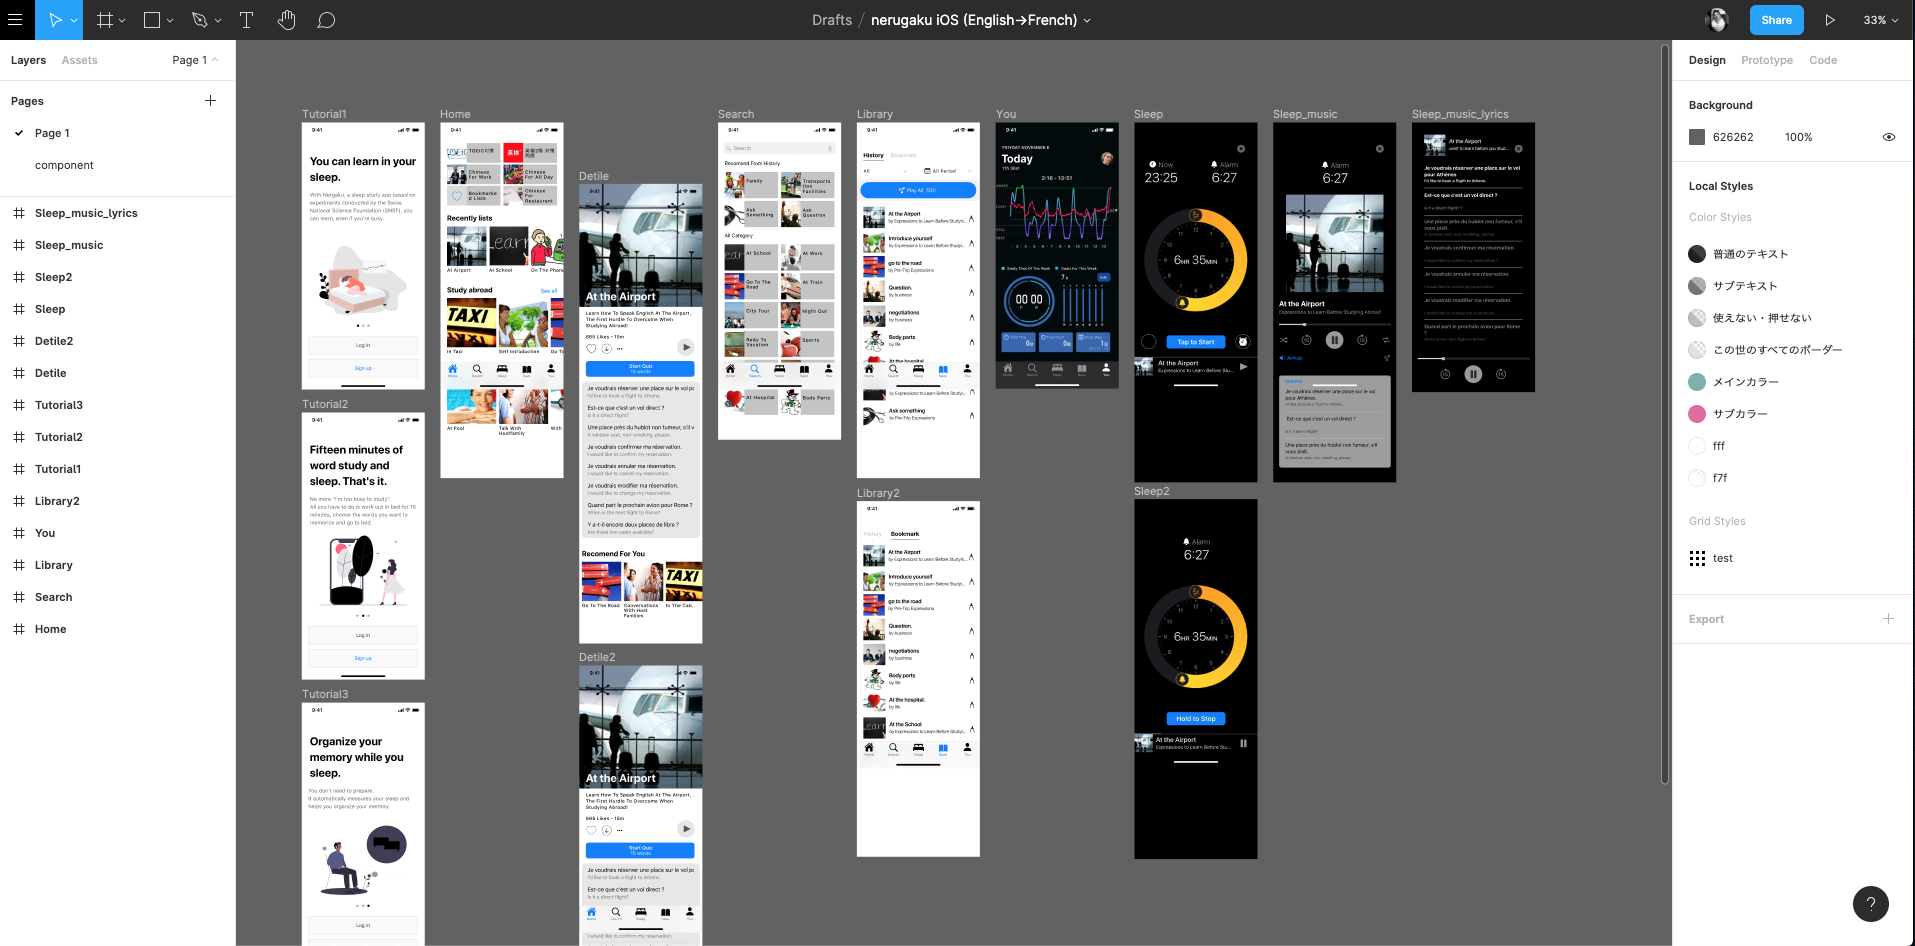This screenshot has width=1915, height=946.
Task: Select the Comment tool
Action: click(x=326, y=20)
